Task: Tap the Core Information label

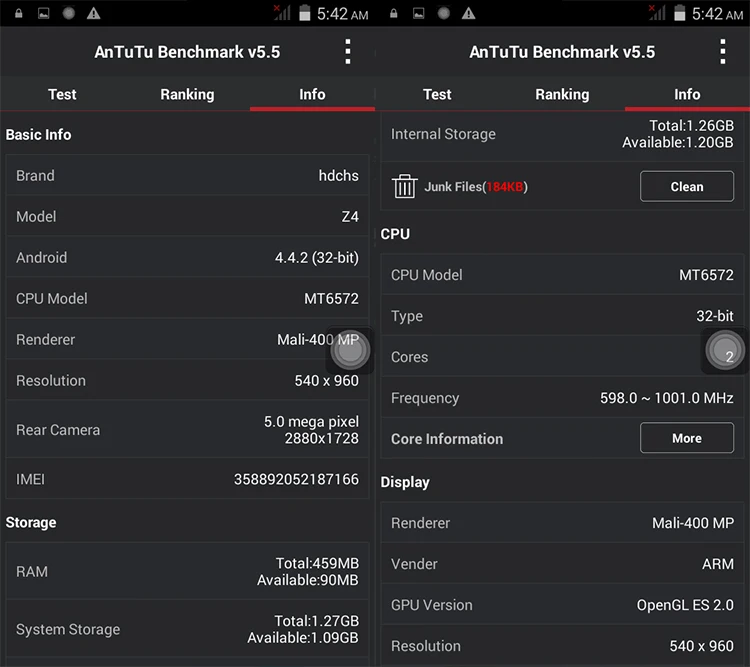Action: pos(447,439)
